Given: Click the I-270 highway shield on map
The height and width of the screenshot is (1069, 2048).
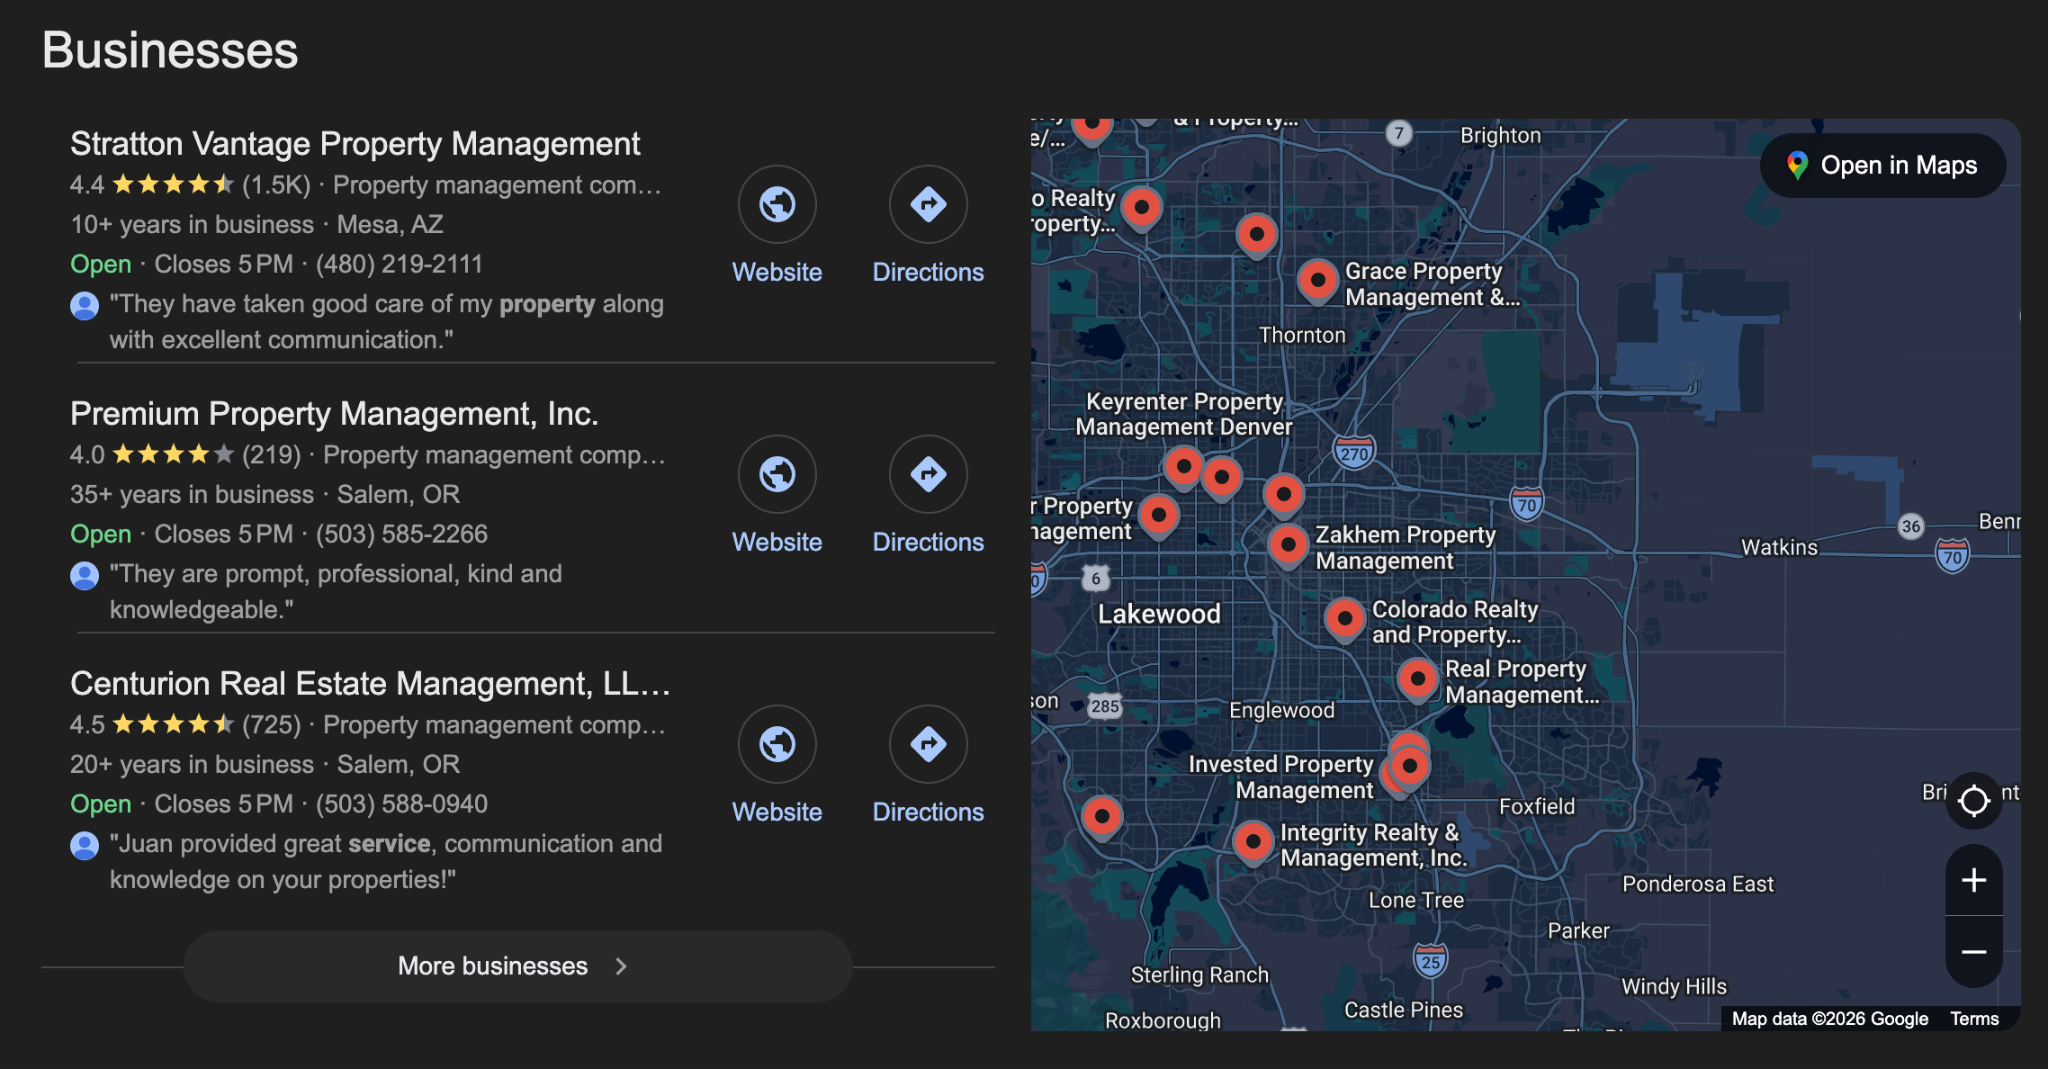Looking at the screenshot, I should (x=1354, y=453).
